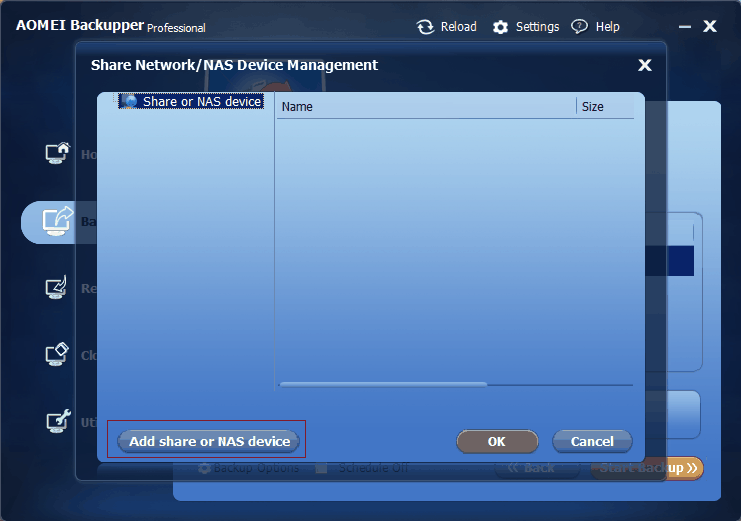This screenshot has width=741, height=521.
Task: Select the Share or NAS device tree node
Action: point(191,101)
